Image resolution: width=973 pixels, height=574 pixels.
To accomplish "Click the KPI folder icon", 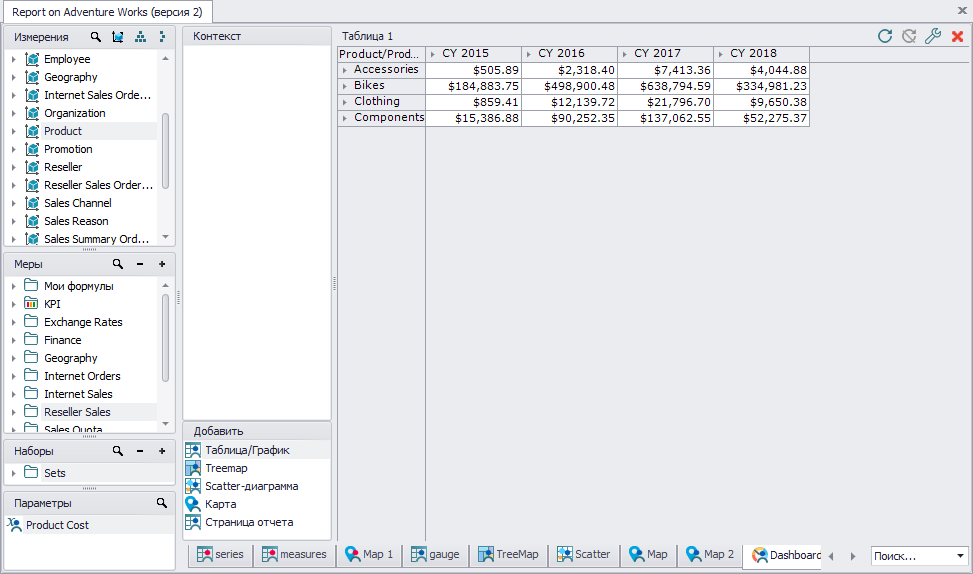I will click(x=31, y=303).
